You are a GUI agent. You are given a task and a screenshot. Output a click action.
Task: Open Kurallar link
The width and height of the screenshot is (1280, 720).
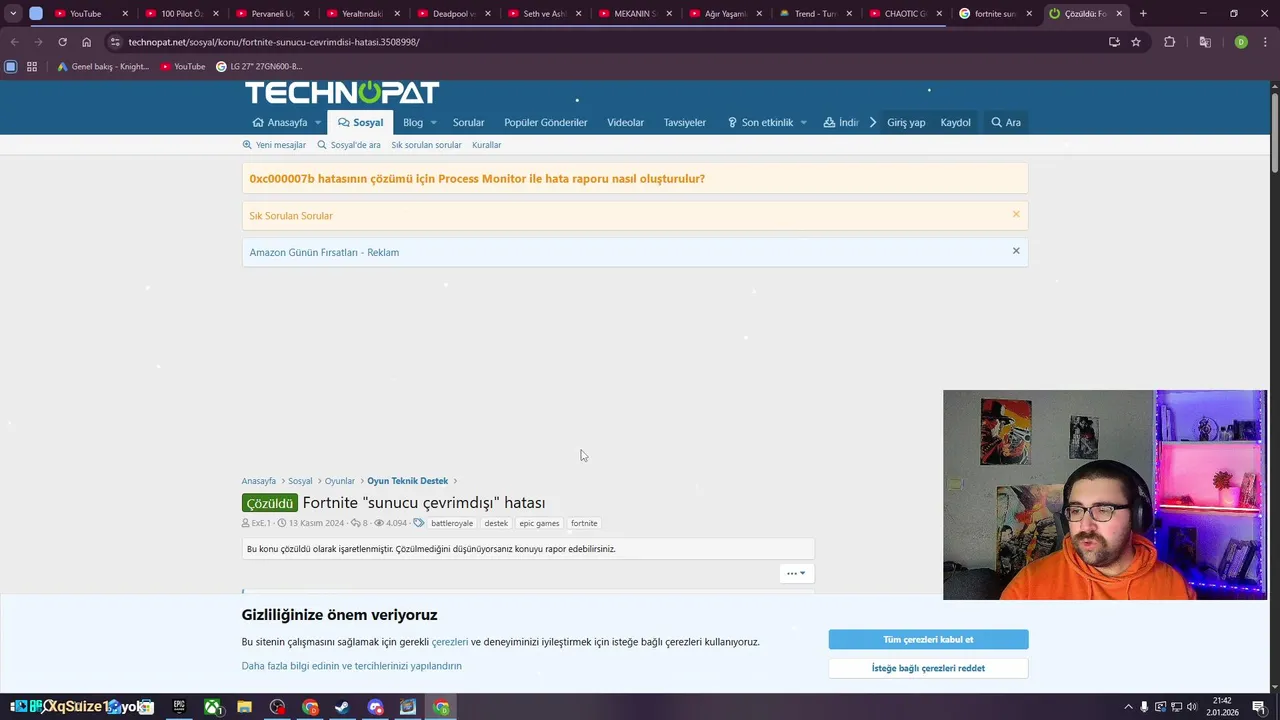tap(487, 145)
